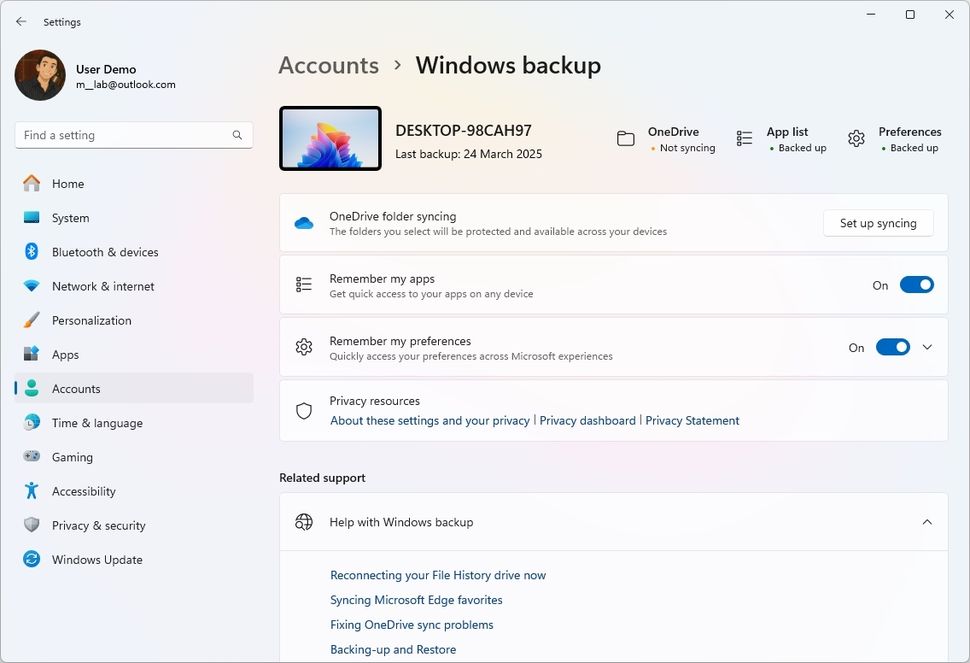Click the OneDrive folder status icon
This screenshot has height=663, width=970.
coord(626,139)
